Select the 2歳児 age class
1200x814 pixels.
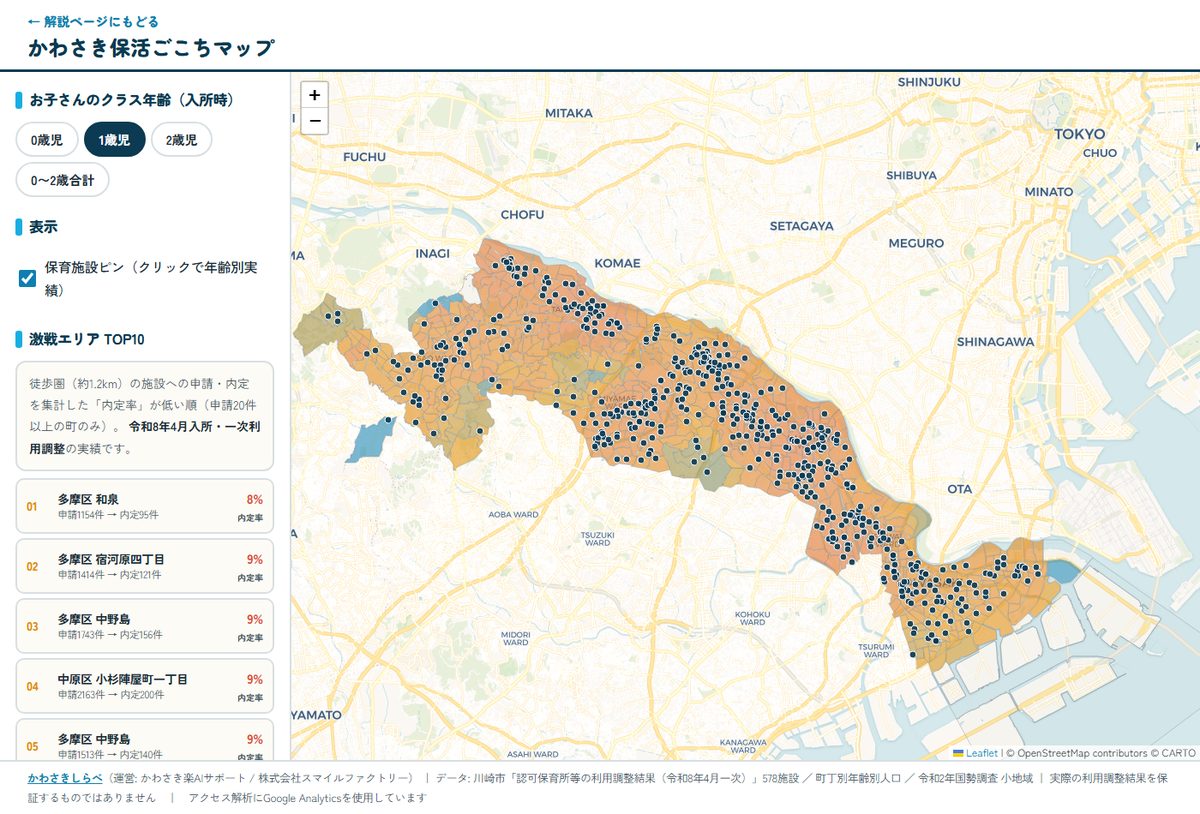(181, 140)
